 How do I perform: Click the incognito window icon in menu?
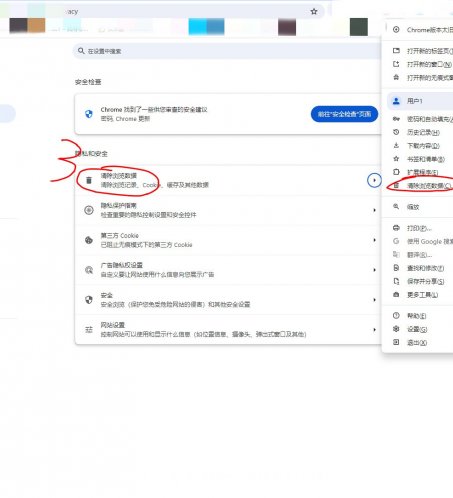click(x=396, y=77)
